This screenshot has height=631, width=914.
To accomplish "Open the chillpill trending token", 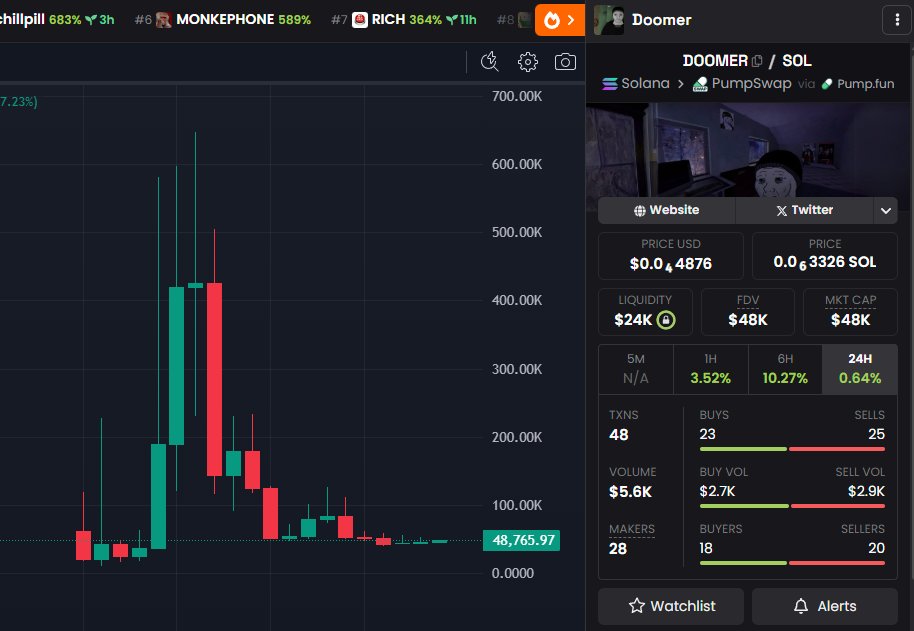I will click(57, 20).
